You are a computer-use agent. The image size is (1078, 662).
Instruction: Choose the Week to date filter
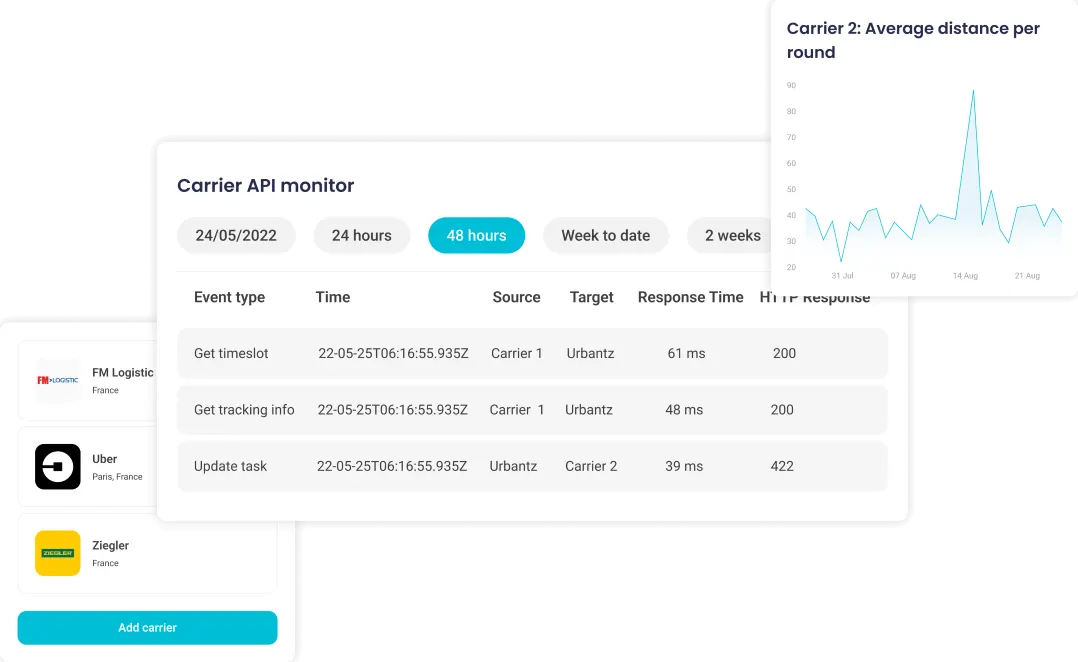606,235
